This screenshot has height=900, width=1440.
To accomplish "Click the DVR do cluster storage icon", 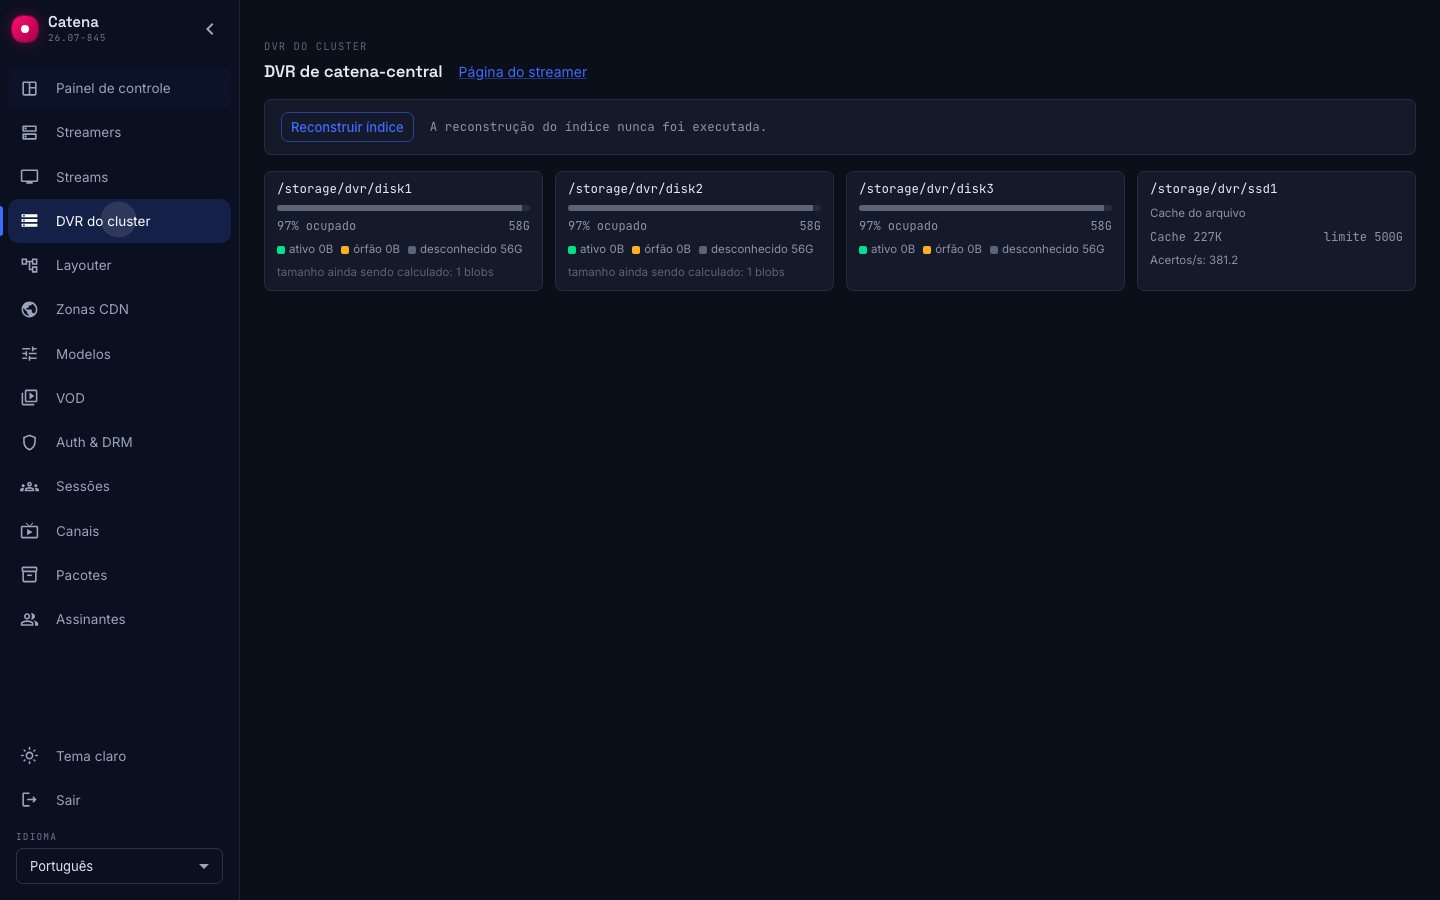I will (x=30, y=221).
